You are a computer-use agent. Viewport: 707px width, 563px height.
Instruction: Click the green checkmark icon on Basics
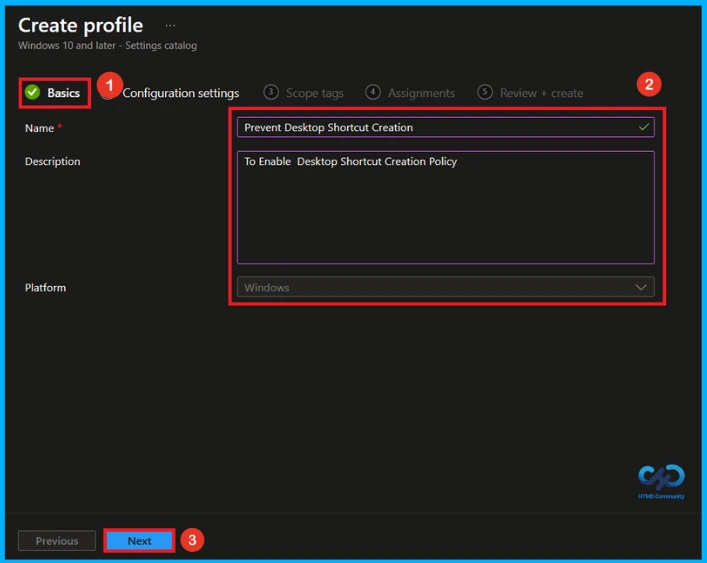click(32, 92)
